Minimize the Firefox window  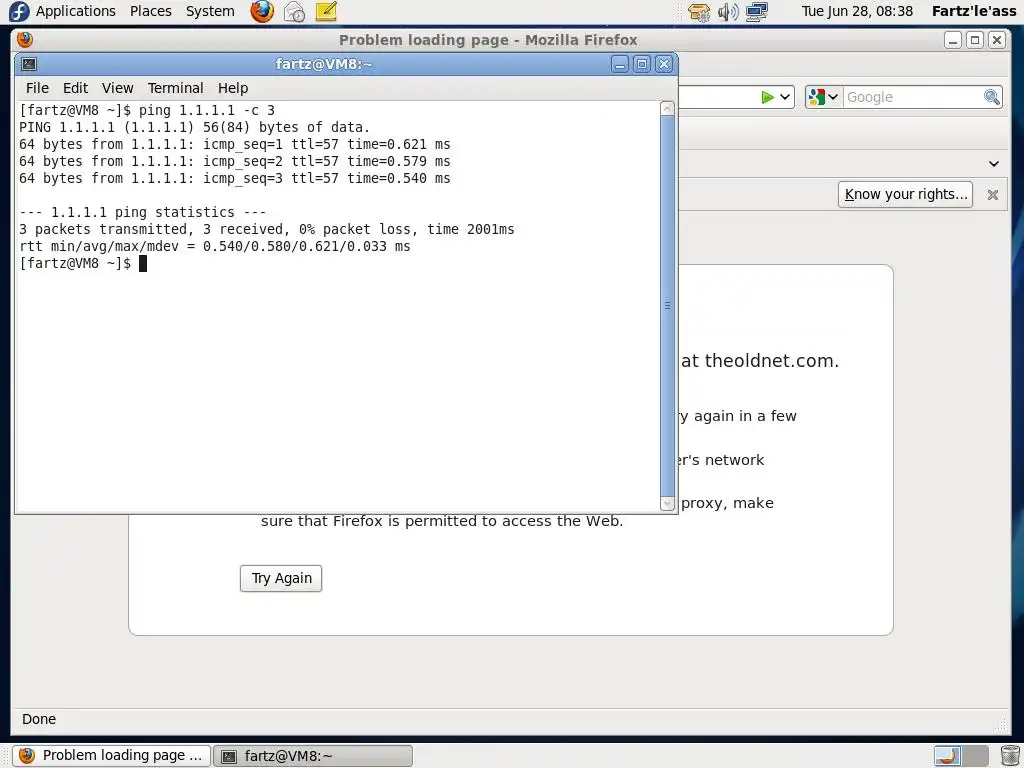coord(953,40)
